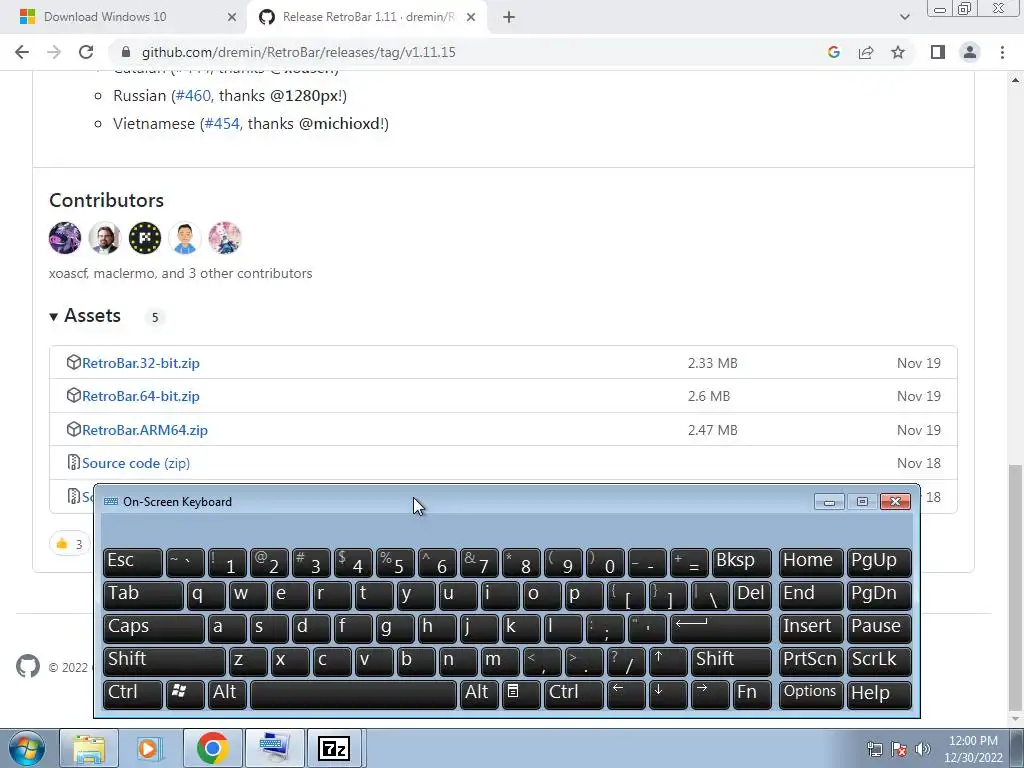Open On-Screen Keyboard Help
Viewport: 1024px width, 768px height.
(879, 694)
